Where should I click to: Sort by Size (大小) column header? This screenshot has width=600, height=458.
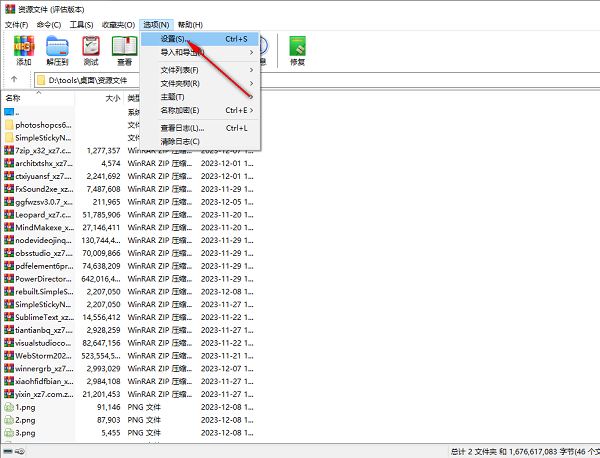99,98
